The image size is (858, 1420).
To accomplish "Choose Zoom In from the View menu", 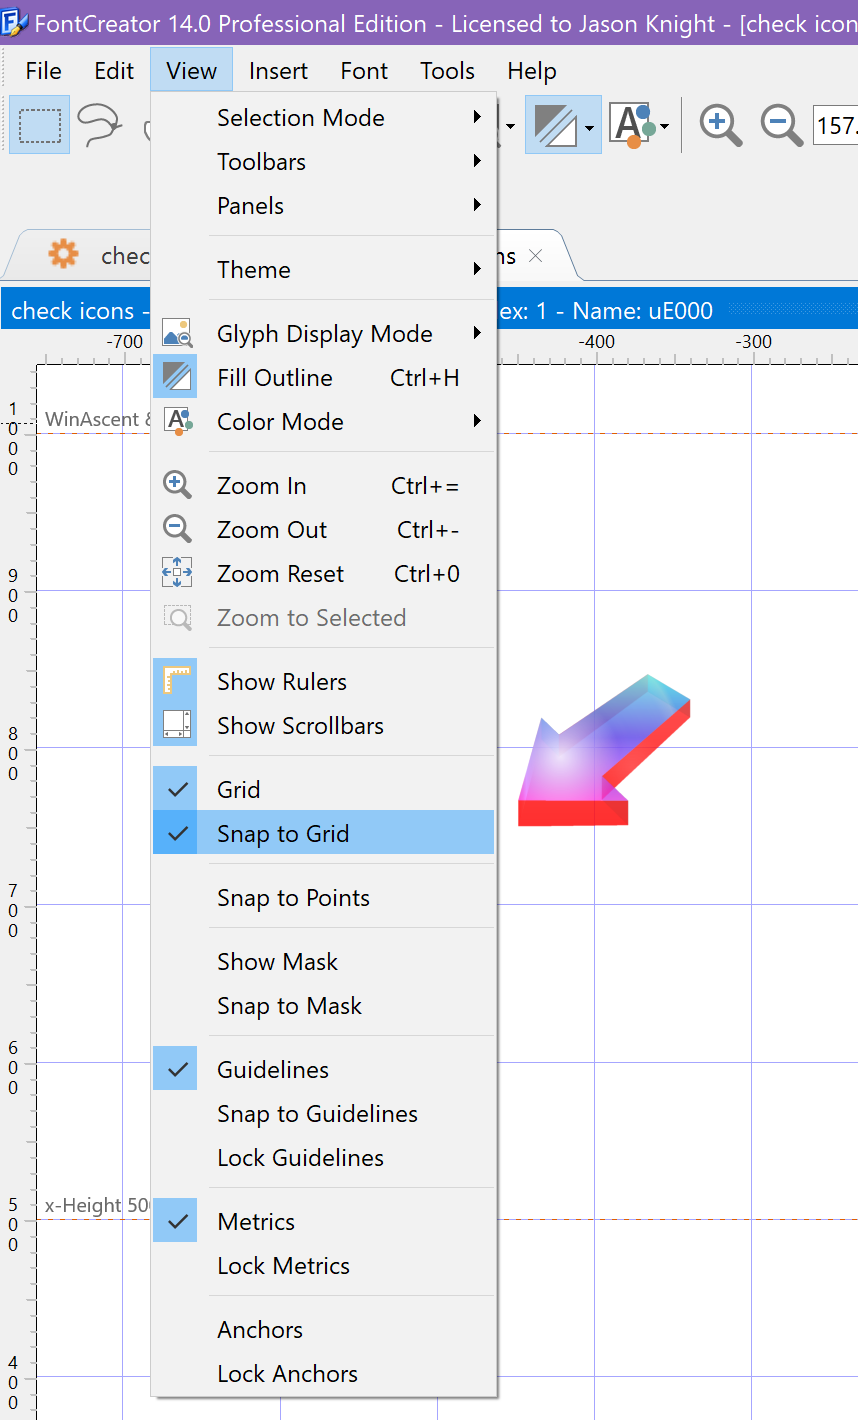I will (323, 486).
